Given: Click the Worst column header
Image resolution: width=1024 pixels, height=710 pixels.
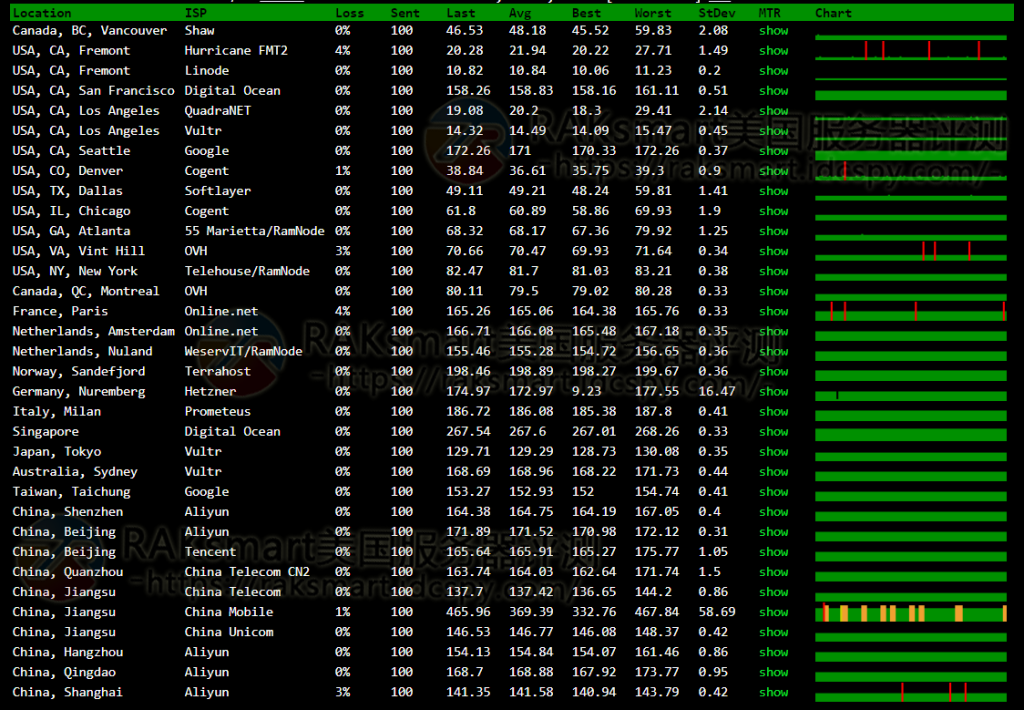Looking at the screenshot, I should 652,13.
